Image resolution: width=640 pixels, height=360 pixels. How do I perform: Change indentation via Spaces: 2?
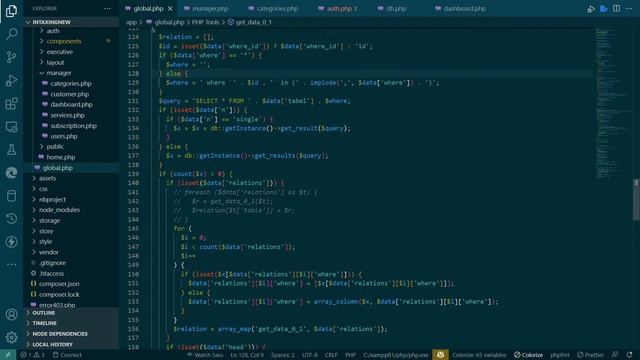pyautogui.click(x=283, y=355)
